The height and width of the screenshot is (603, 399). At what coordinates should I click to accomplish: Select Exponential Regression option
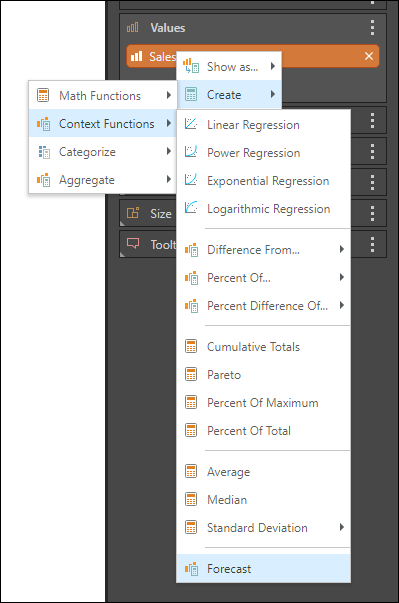tap(263, 180)
